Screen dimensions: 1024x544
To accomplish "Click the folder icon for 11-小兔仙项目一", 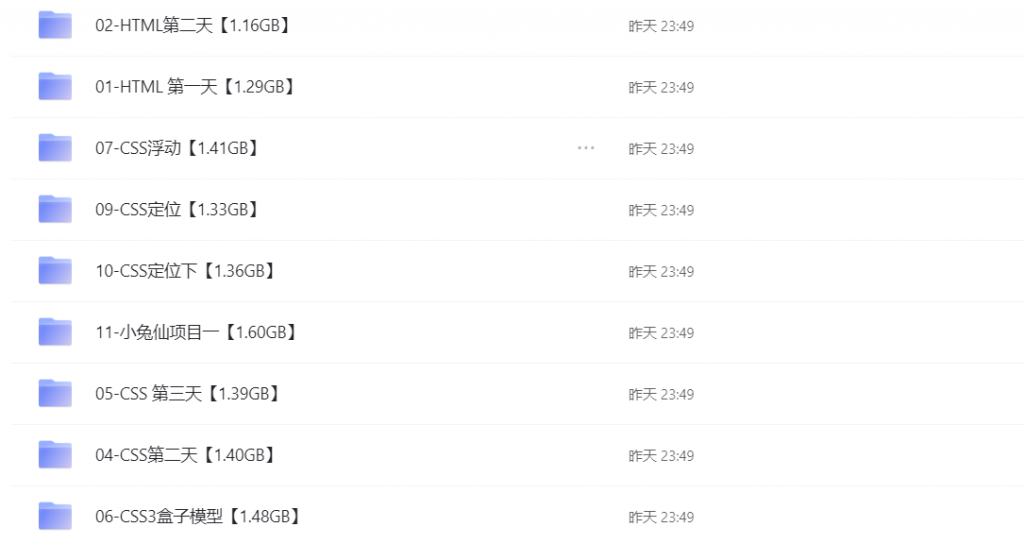I will (x=55, y=332).
